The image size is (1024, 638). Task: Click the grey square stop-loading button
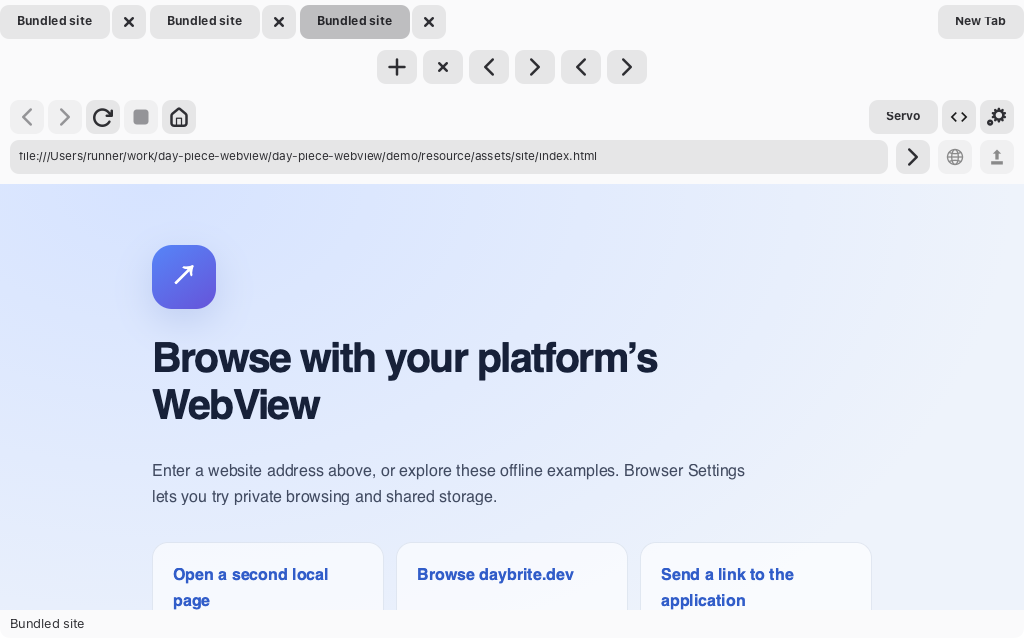tap(141, 118)
